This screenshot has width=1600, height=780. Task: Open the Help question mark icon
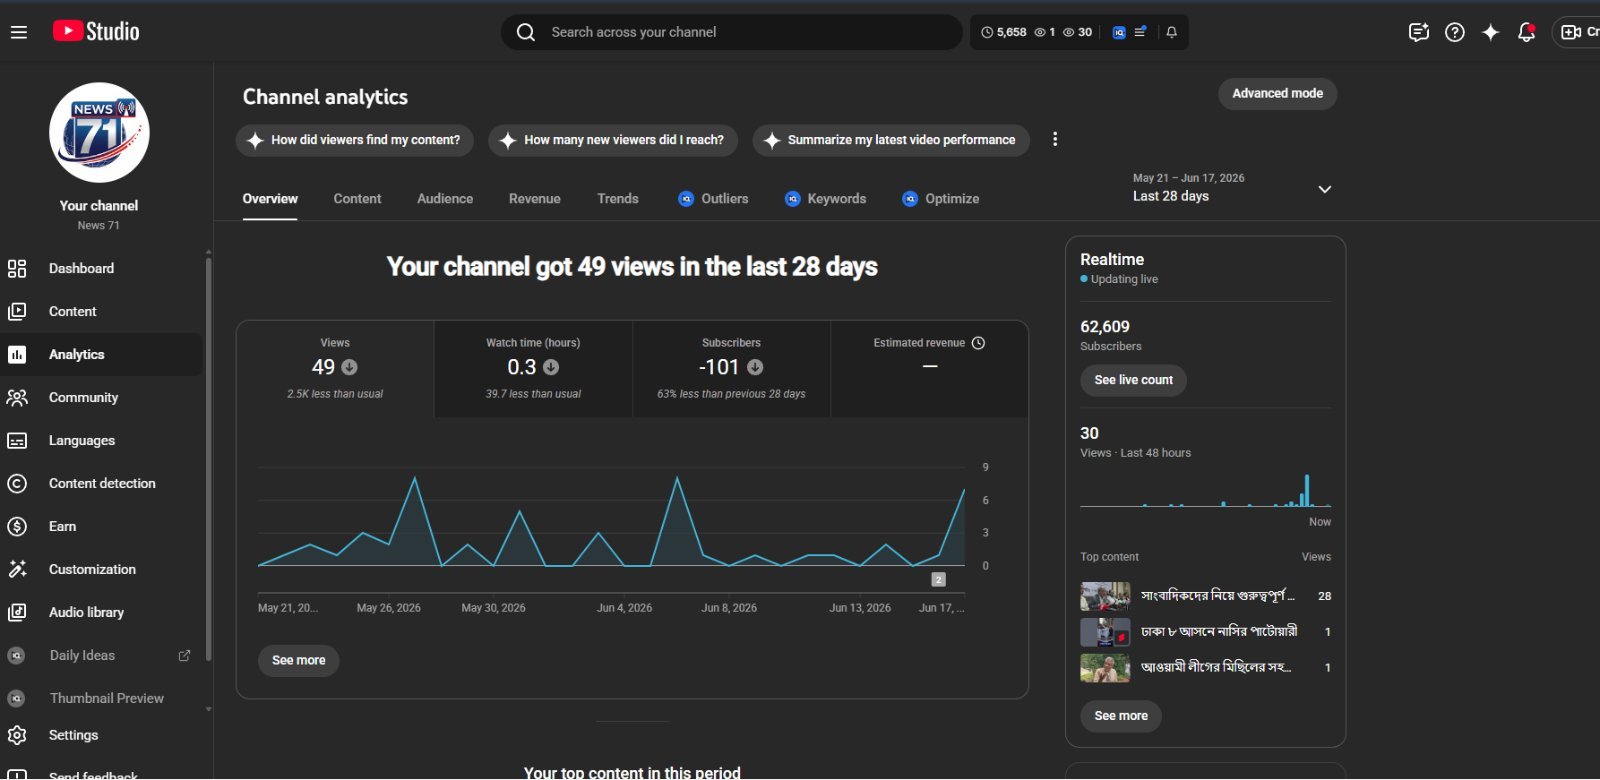click(1455, 32)
